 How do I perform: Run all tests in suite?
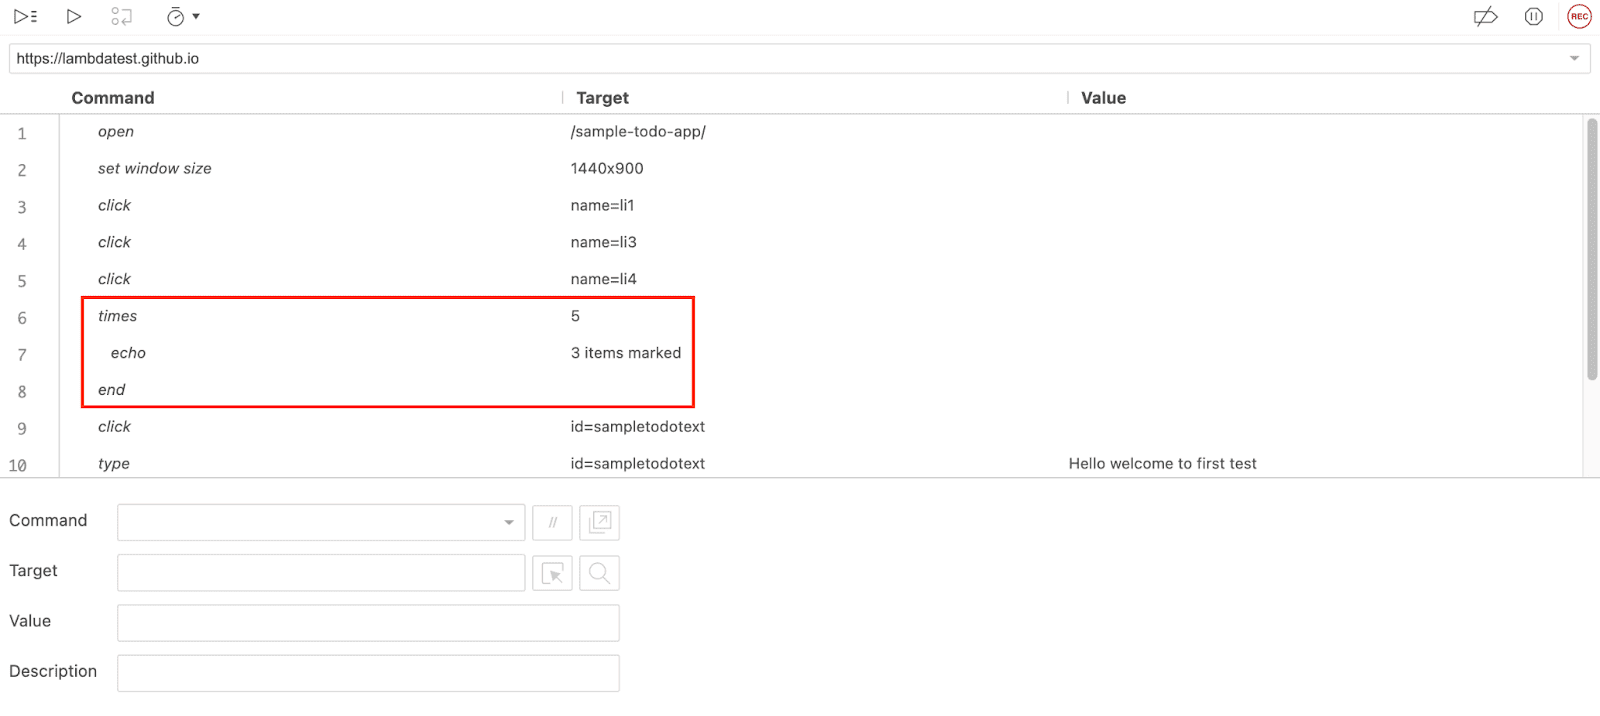pyautogui.click(x=25, y=16)
